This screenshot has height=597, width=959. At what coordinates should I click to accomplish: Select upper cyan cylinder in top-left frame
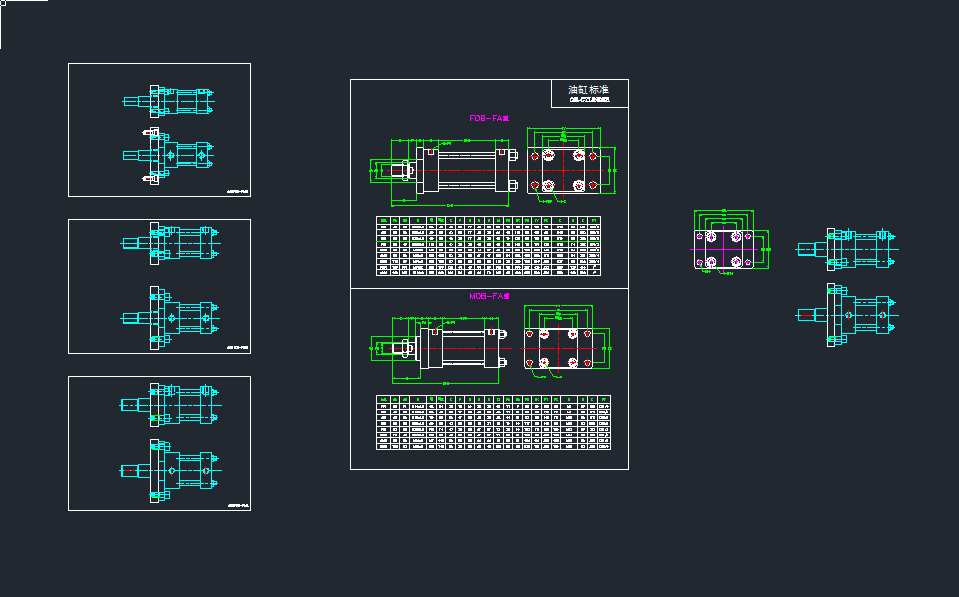[168, 100]
